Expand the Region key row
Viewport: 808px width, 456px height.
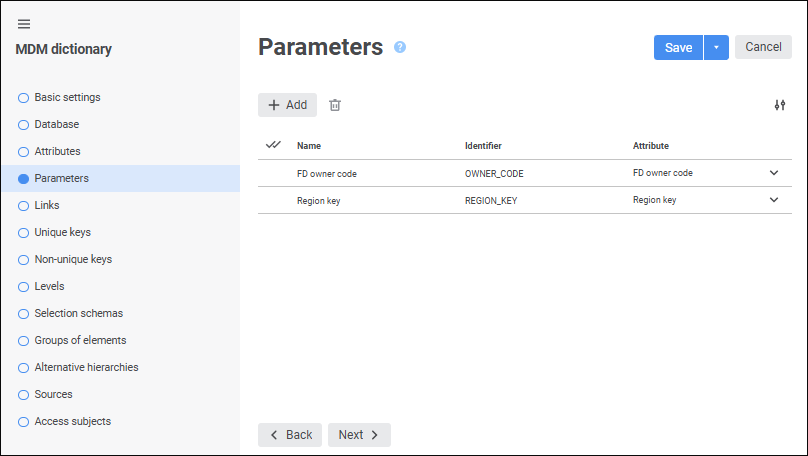[x=773, y=200]
